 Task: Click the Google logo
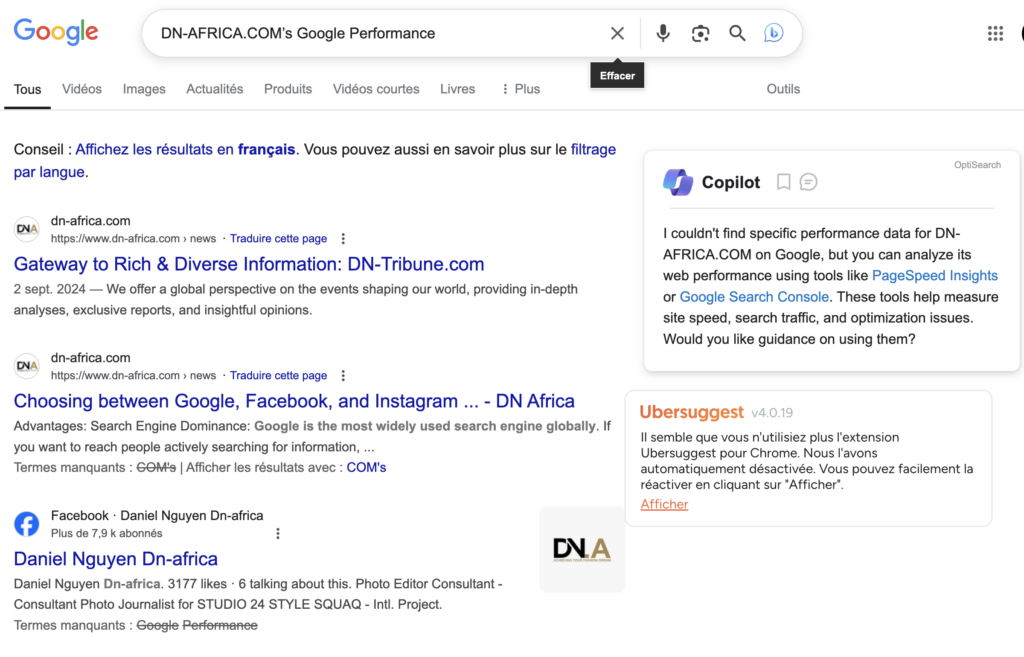(x=56, y=31)
